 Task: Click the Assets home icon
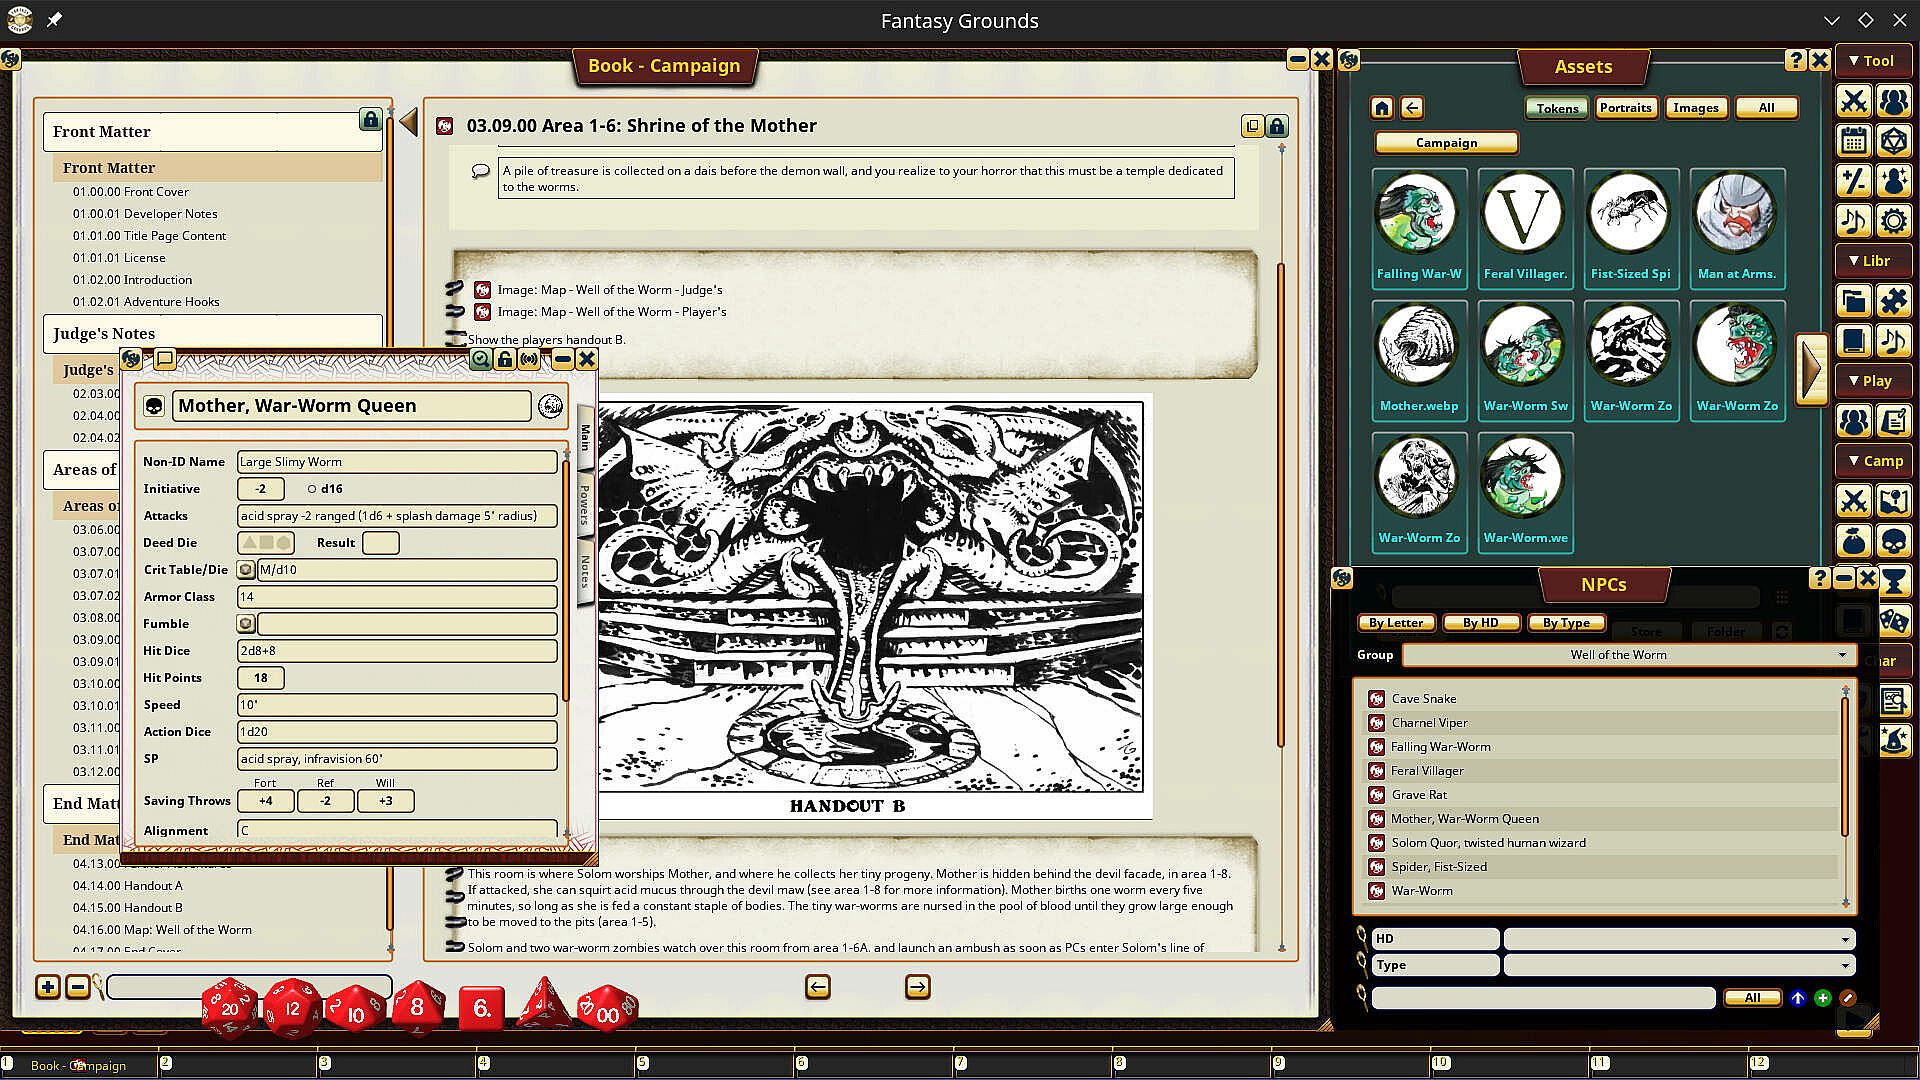1382,108
